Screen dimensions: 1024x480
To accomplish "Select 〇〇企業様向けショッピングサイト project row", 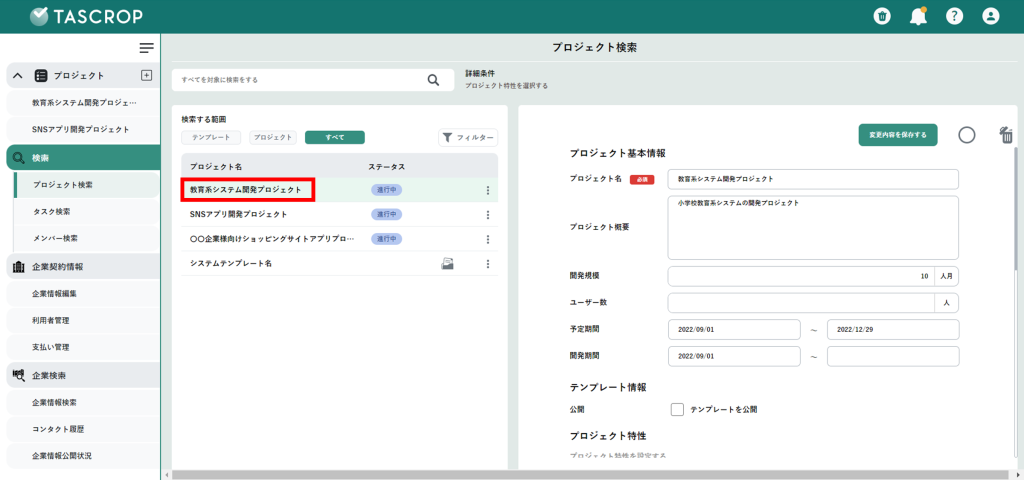I will point(339,239).
